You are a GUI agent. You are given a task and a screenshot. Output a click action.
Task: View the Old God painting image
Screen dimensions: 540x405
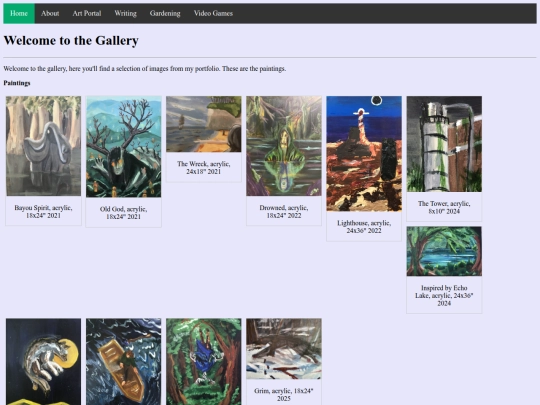pos(124,147)
